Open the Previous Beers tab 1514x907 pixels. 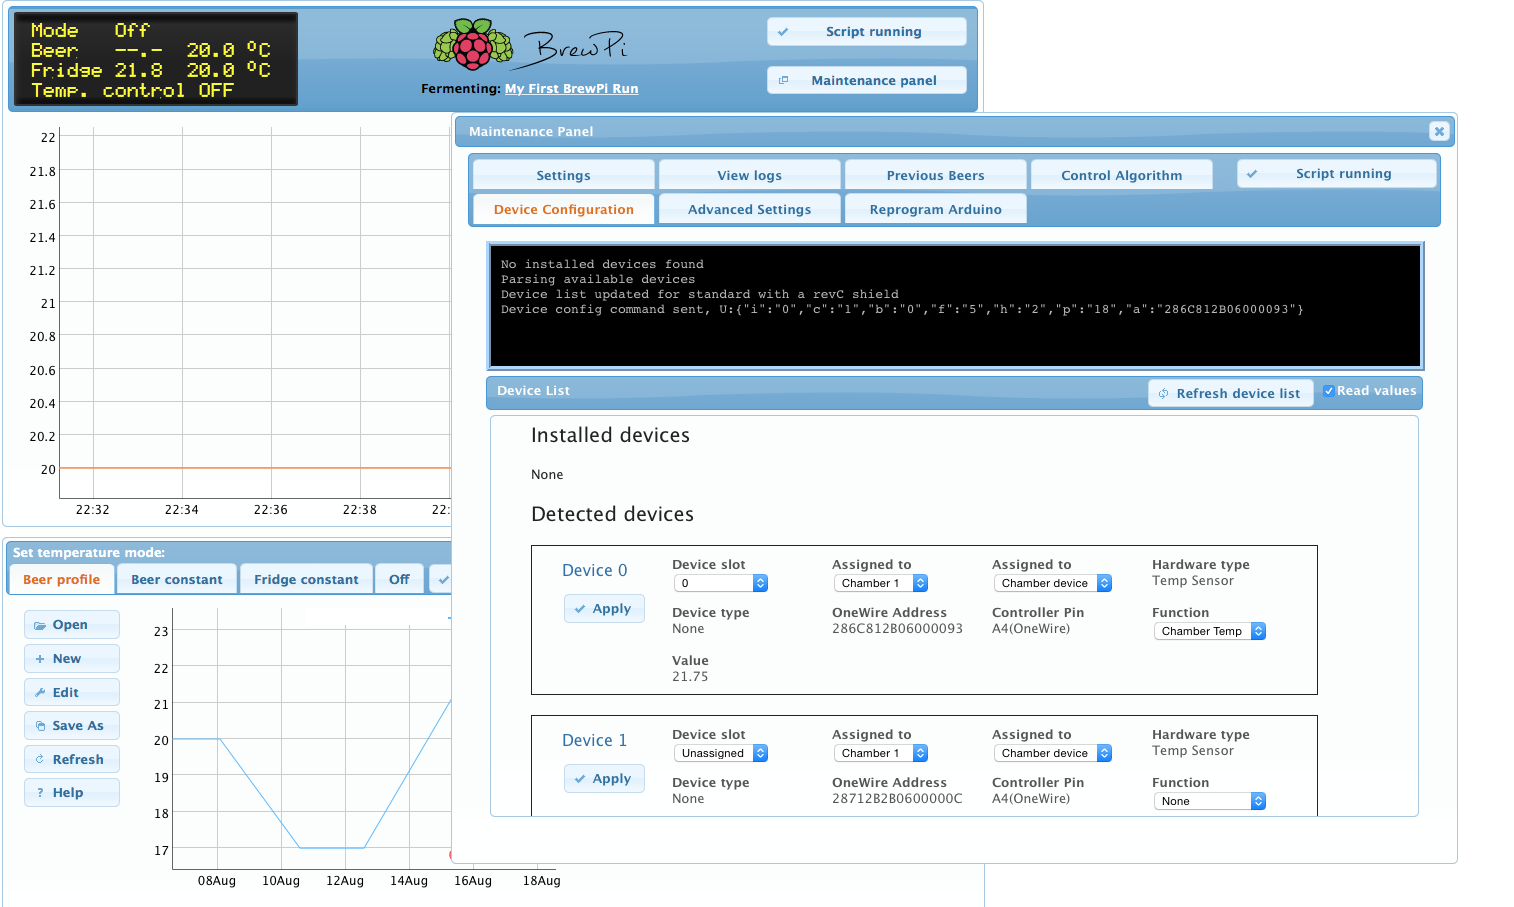[x=935, y=175]
